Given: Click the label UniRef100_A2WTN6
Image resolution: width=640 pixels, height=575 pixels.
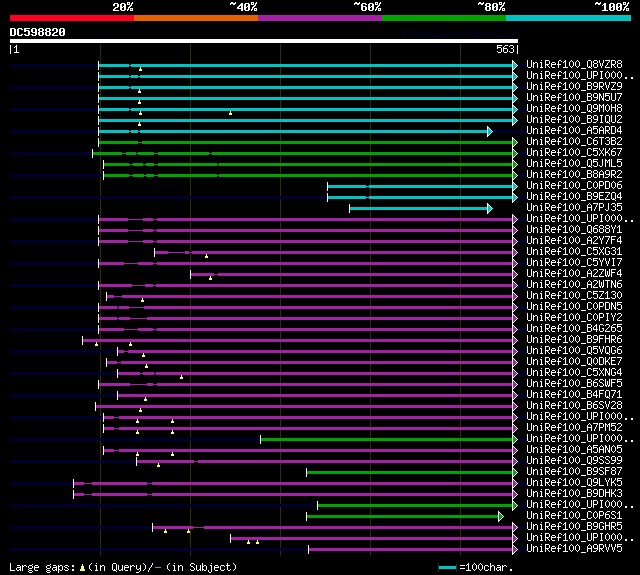Looking at the screenshot, I should click(574, 285).
